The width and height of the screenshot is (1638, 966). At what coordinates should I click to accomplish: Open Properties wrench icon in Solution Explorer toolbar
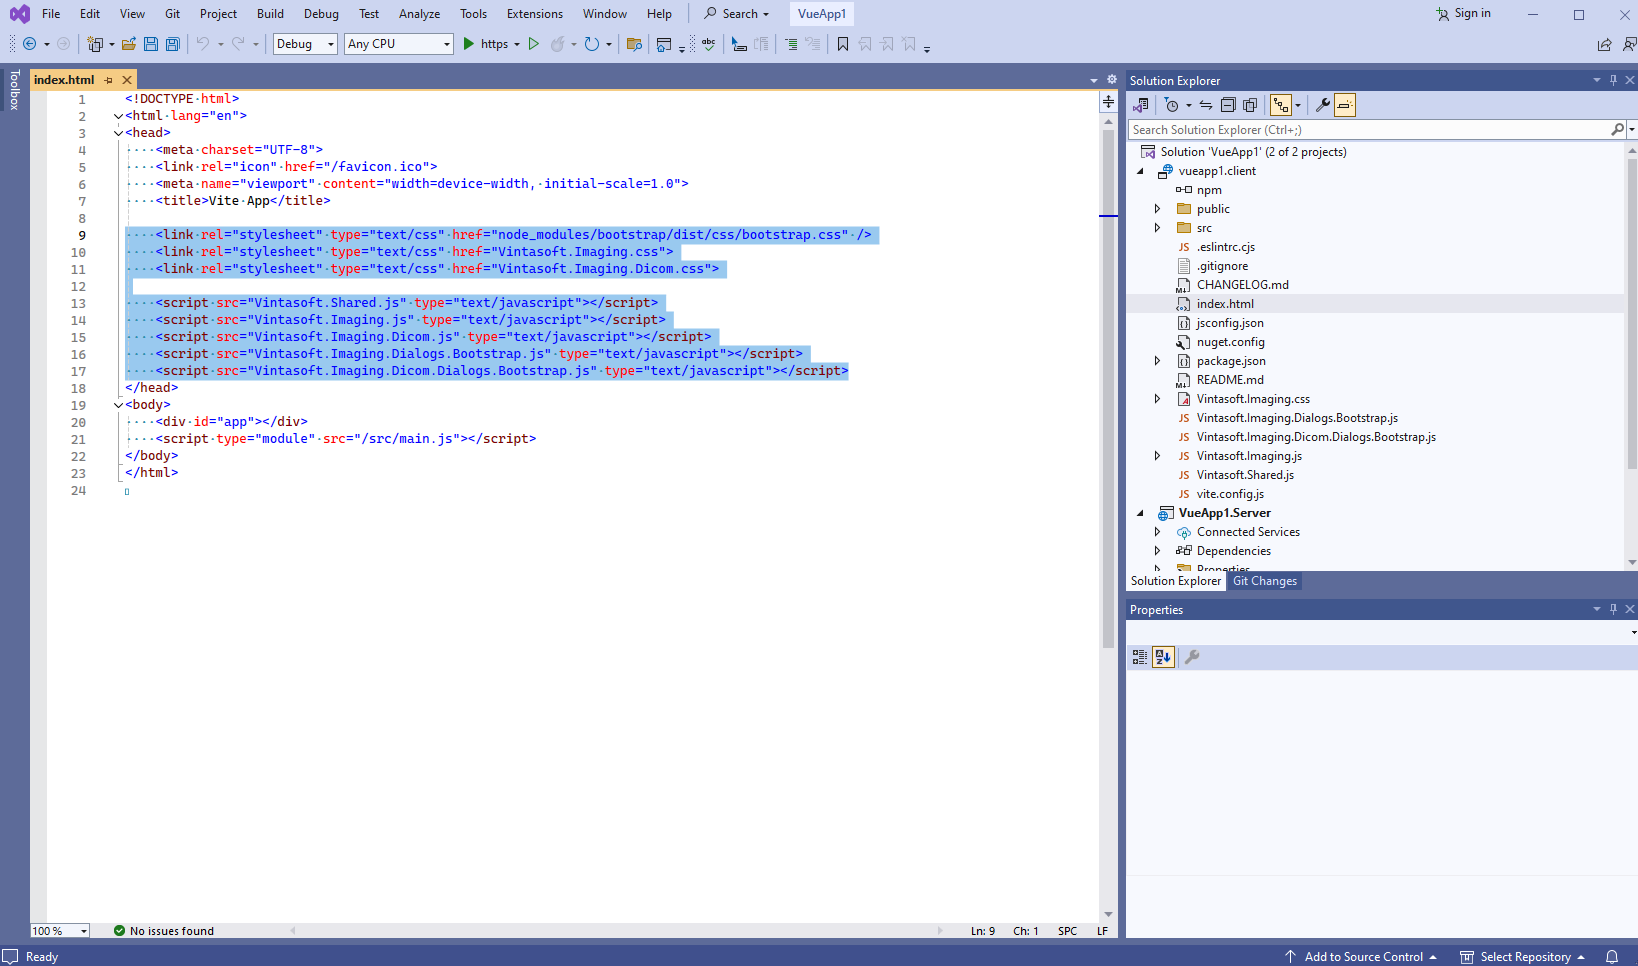coord(1322,105)
